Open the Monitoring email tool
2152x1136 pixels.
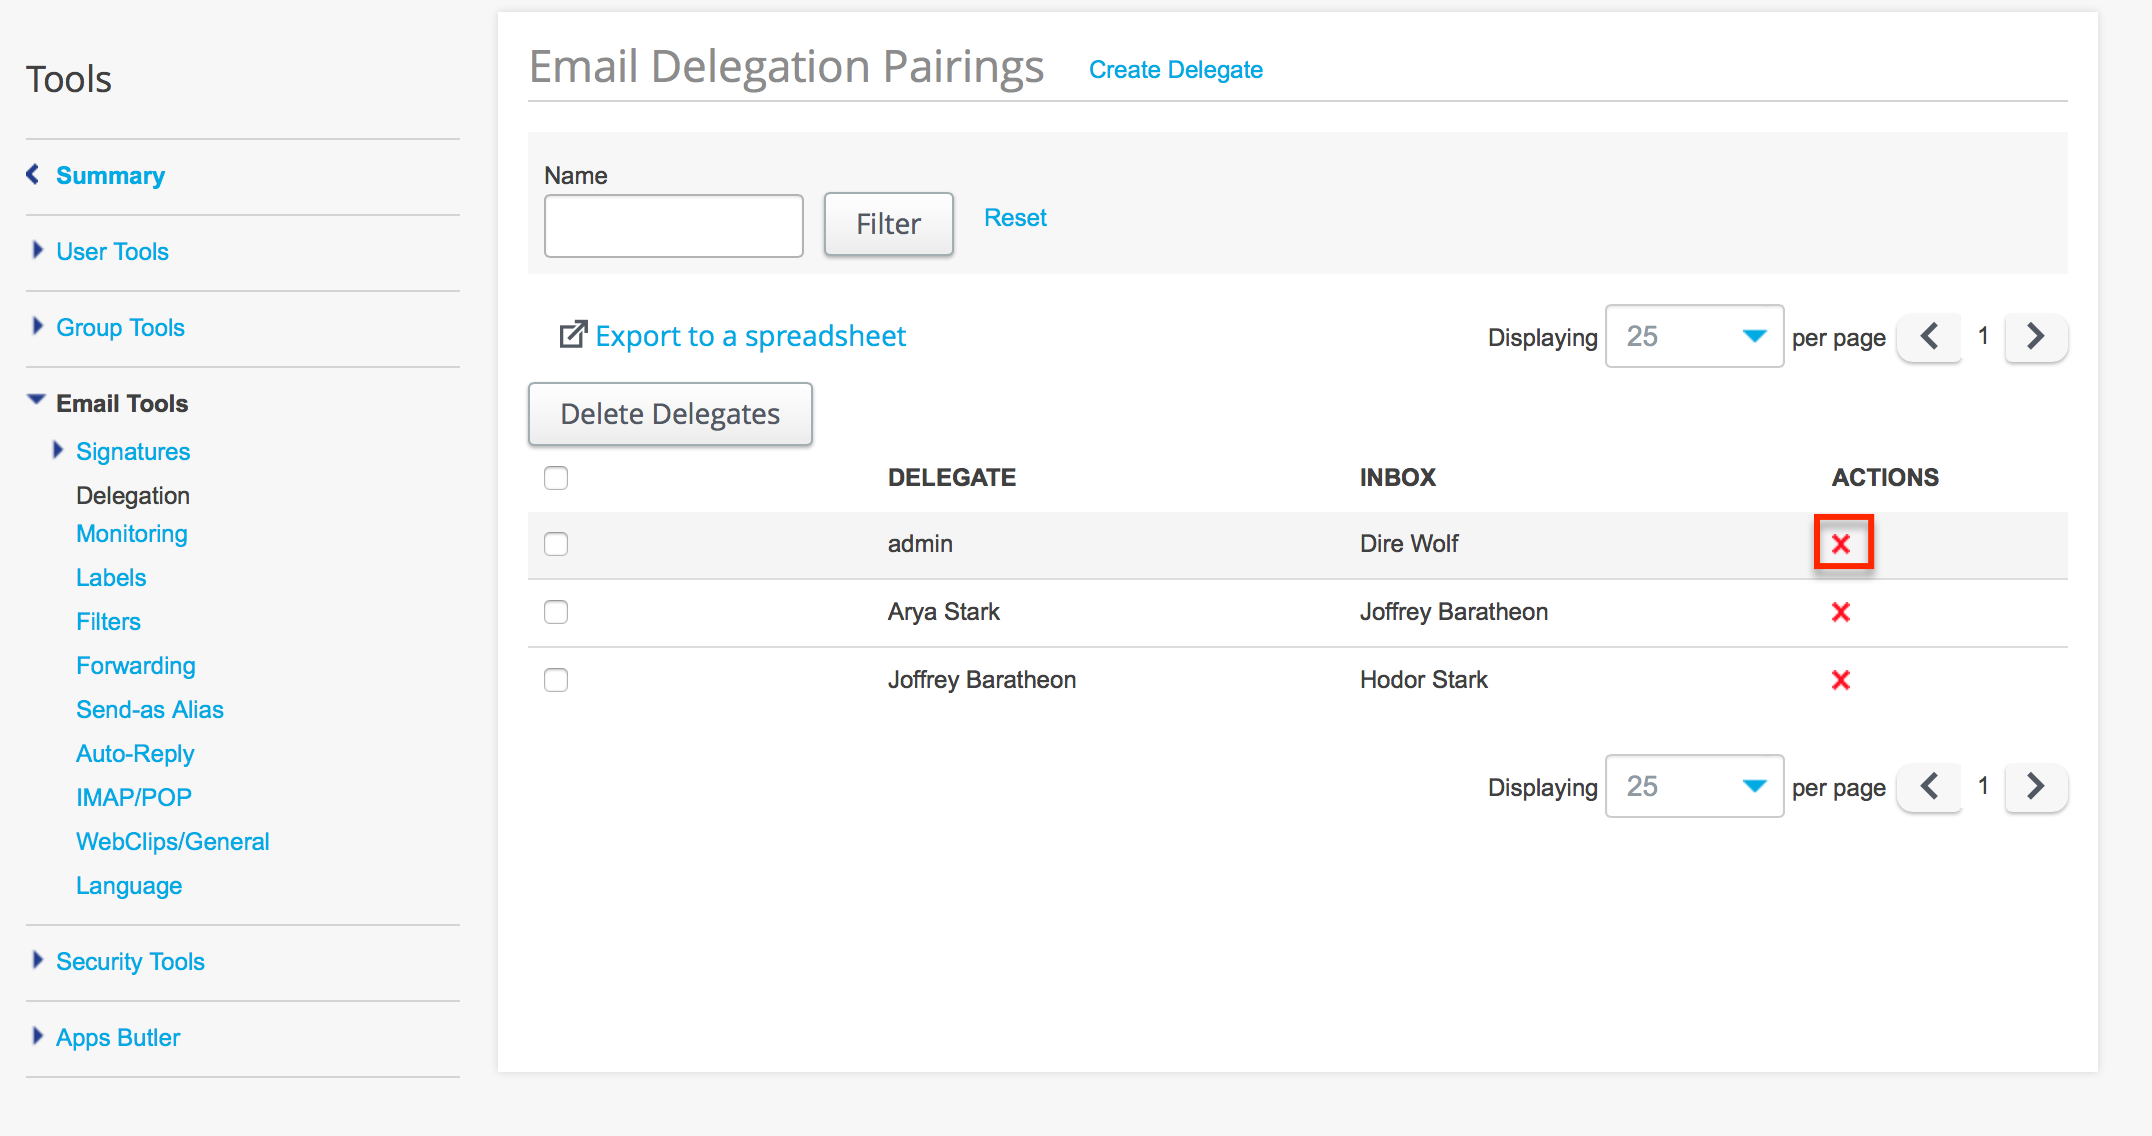(x=132, y=534)
